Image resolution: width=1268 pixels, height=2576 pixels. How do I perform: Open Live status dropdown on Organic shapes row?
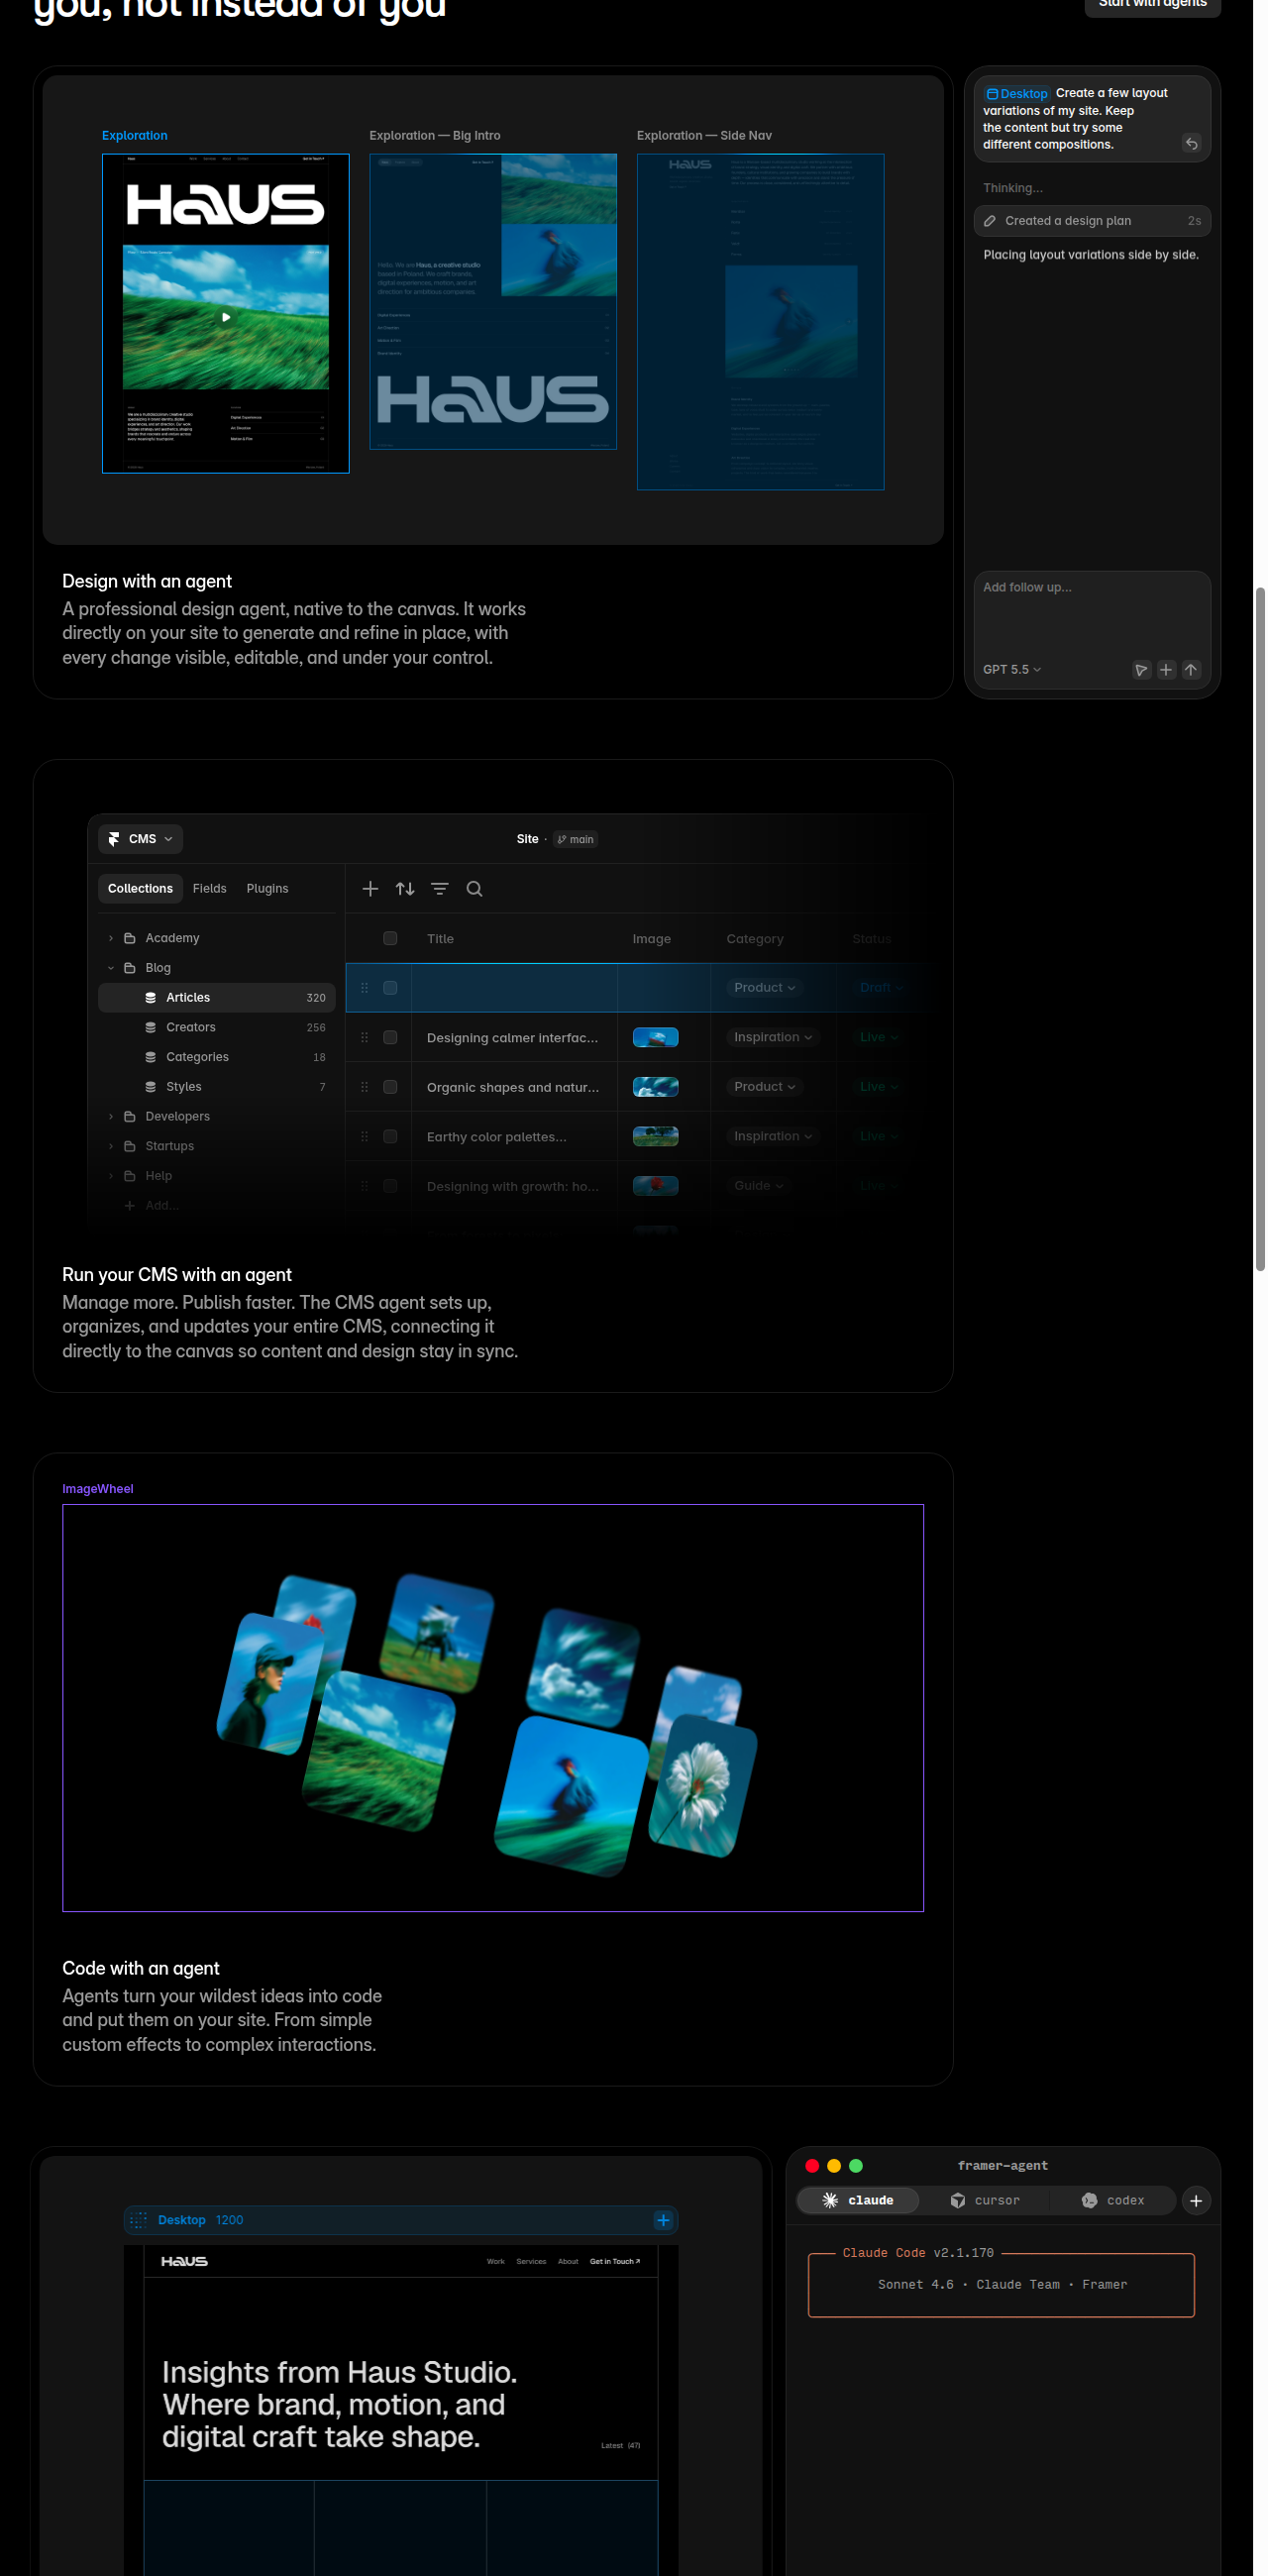pos(878,1087)
